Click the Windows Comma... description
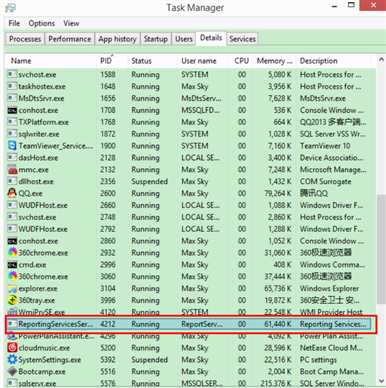Screen dimensions: 386x388 332,265
